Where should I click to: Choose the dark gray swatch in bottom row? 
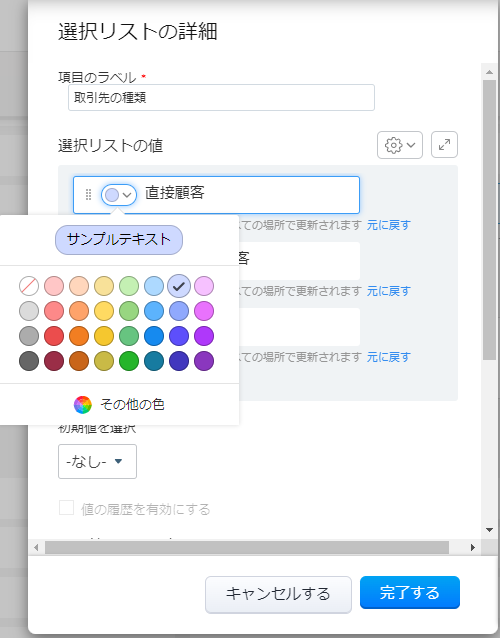click(29, 361)
